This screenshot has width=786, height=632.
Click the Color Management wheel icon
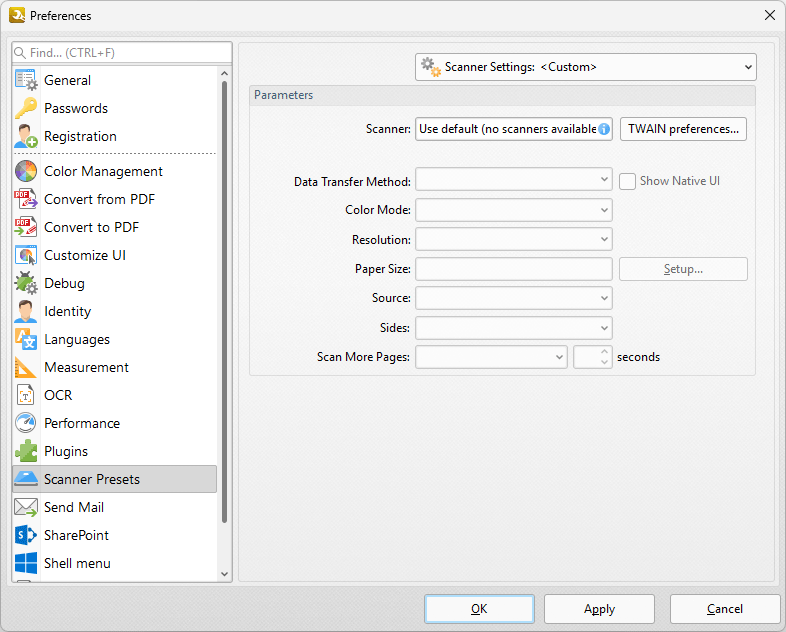point(26,171)
